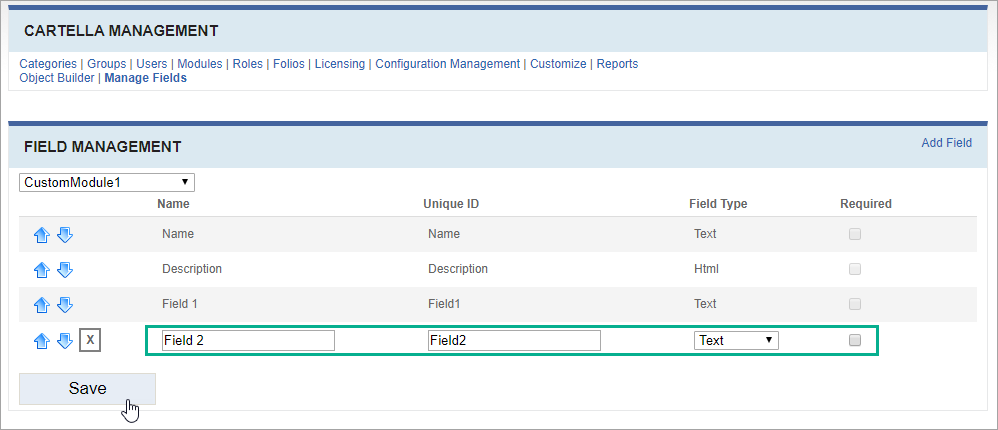Image resolution: width=998 pixels, height=430 pixels.
Task: Open the Users section
Action: [x=151, y=64]
